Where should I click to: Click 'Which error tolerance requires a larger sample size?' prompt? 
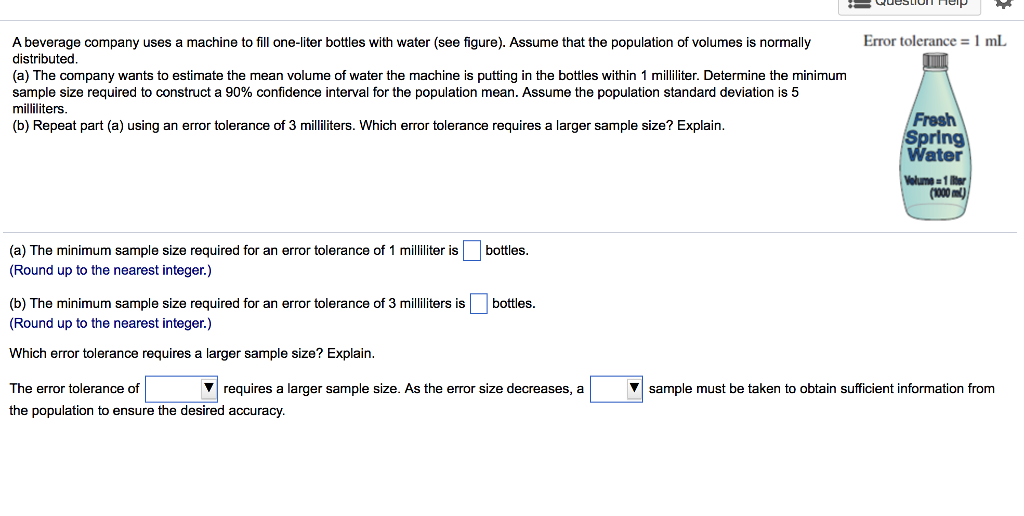[192, 353]
